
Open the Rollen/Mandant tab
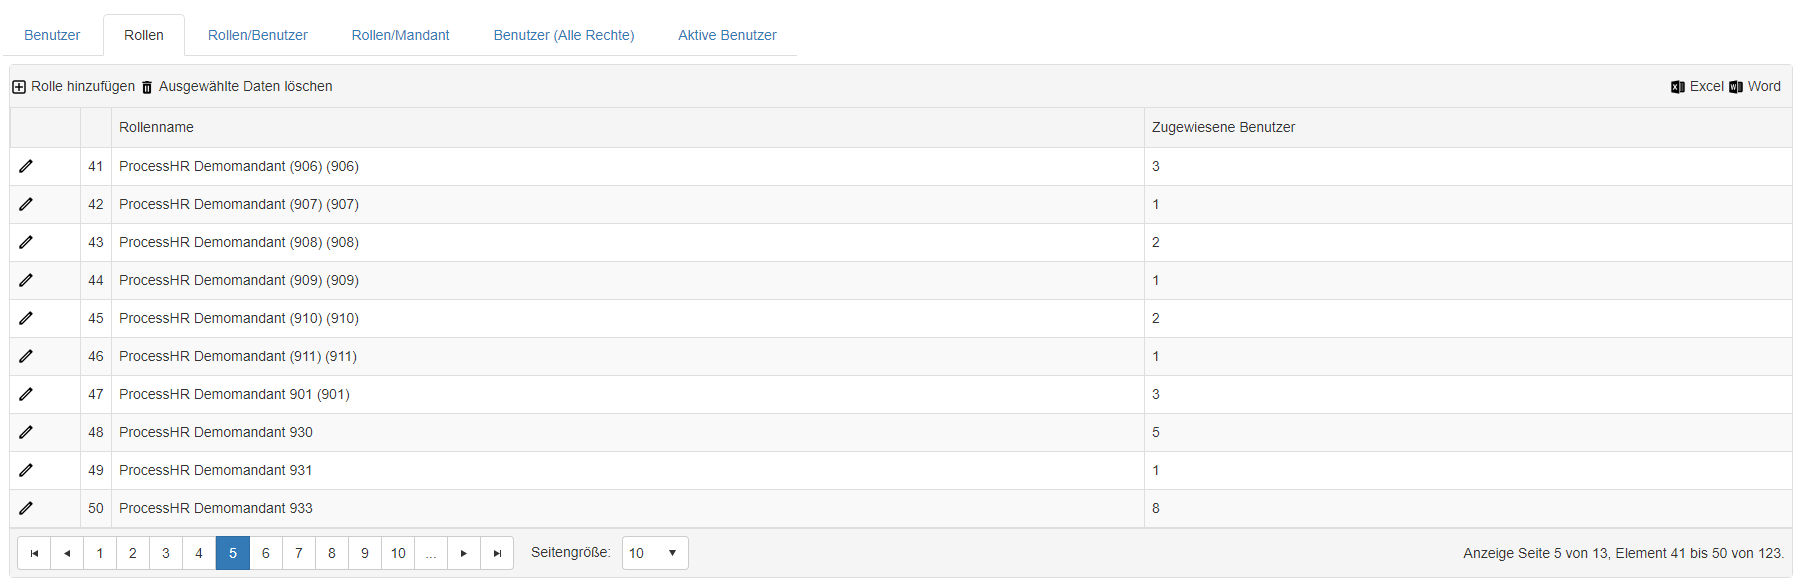point(400,35)
